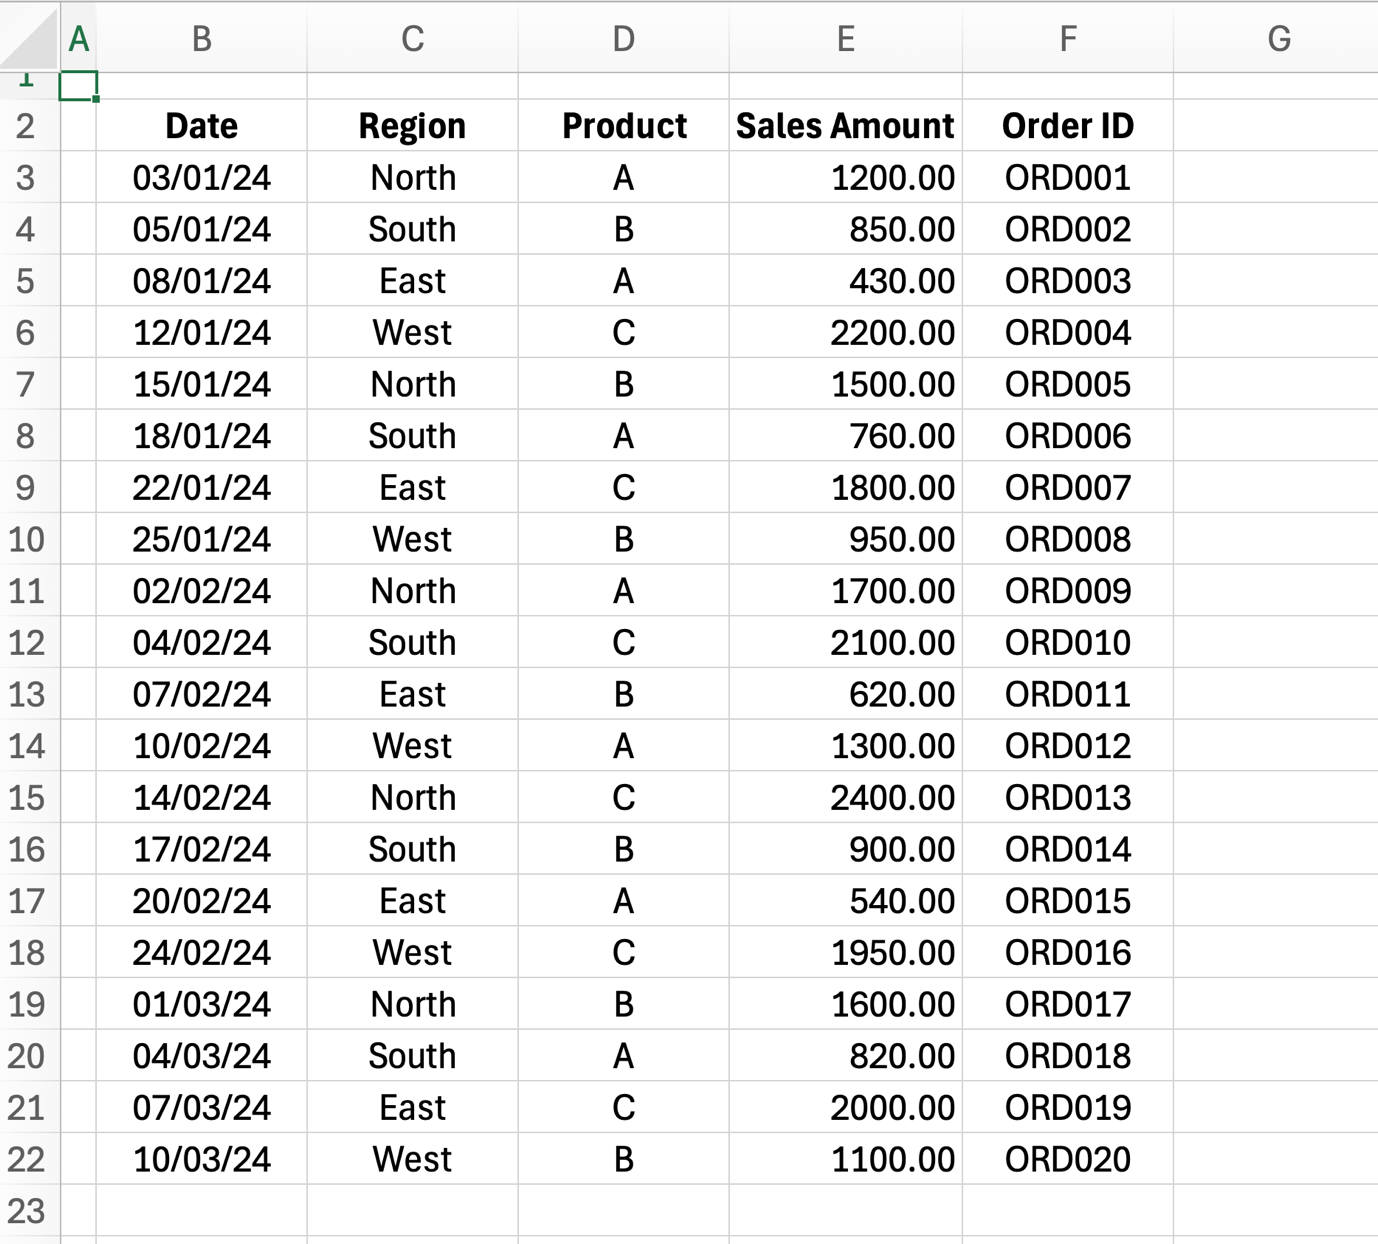1378x1244 pixels.
Task: Select cell with date 14/02/24
Action: (x=201, y=797)
